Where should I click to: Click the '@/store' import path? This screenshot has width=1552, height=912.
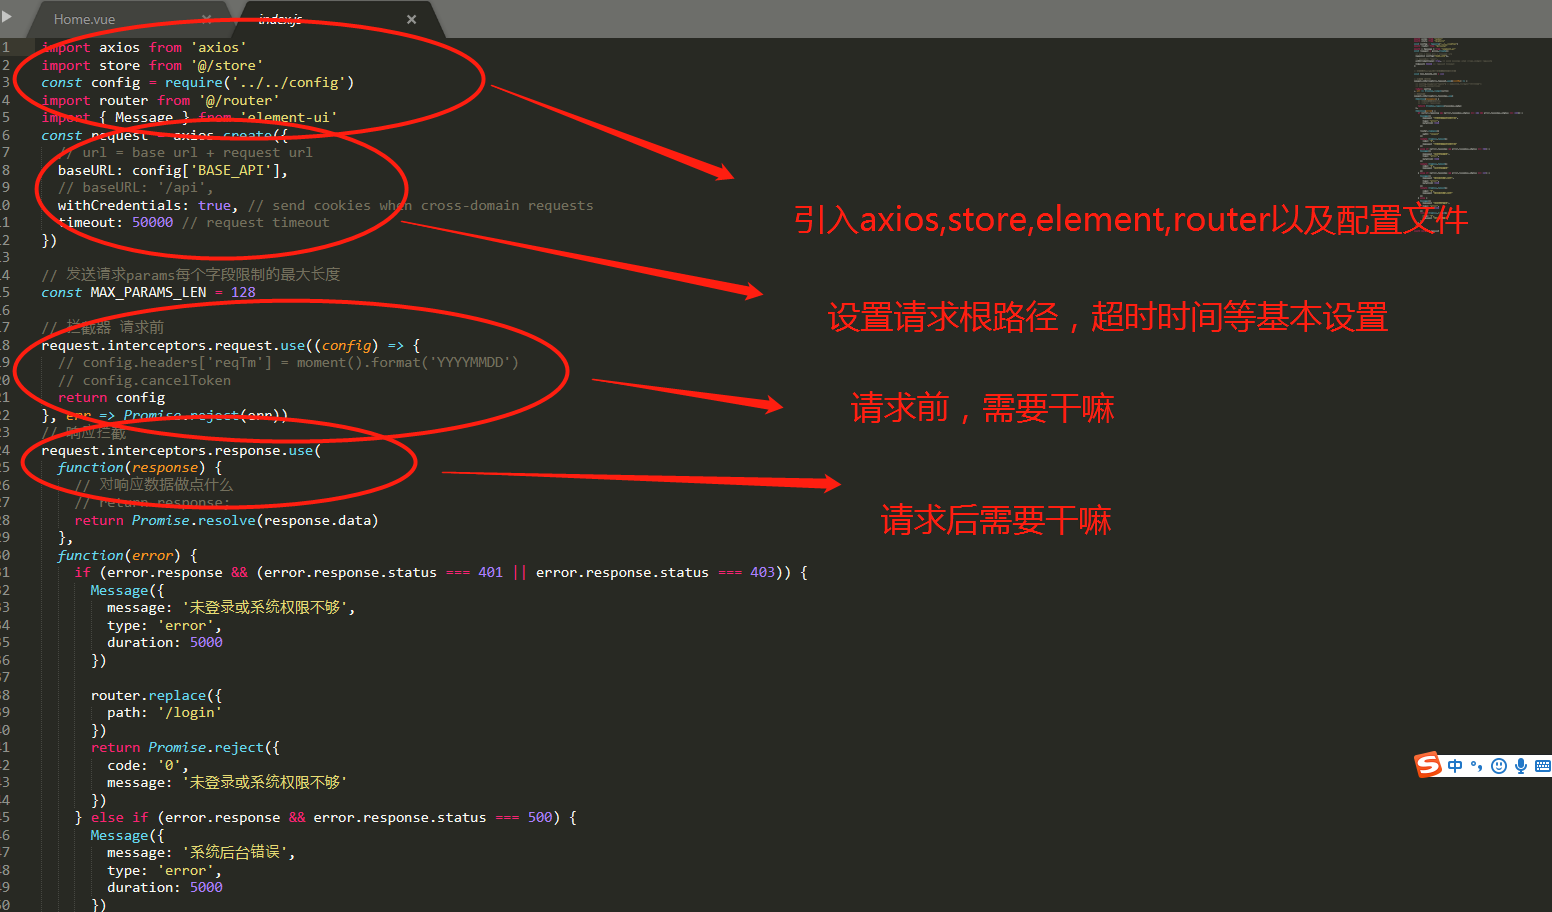tap(227, 65)
